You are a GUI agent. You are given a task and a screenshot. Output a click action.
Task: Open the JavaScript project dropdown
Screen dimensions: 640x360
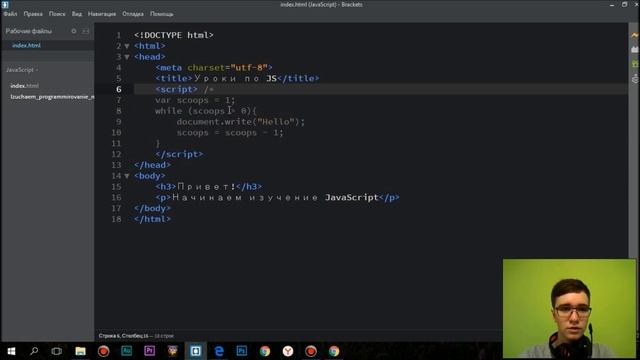coord(22,70)
